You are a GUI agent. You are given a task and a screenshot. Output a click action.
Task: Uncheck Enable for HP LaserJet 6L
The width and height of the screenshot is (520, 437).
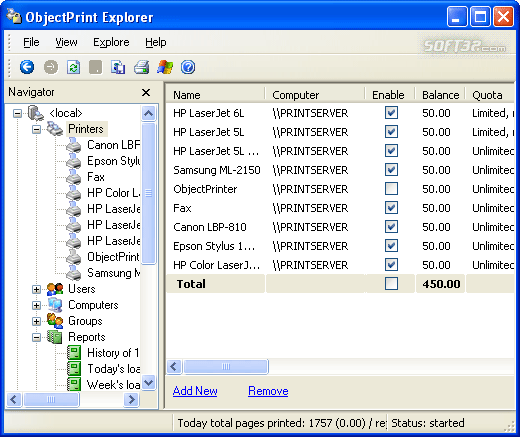(x=391, y=113)
